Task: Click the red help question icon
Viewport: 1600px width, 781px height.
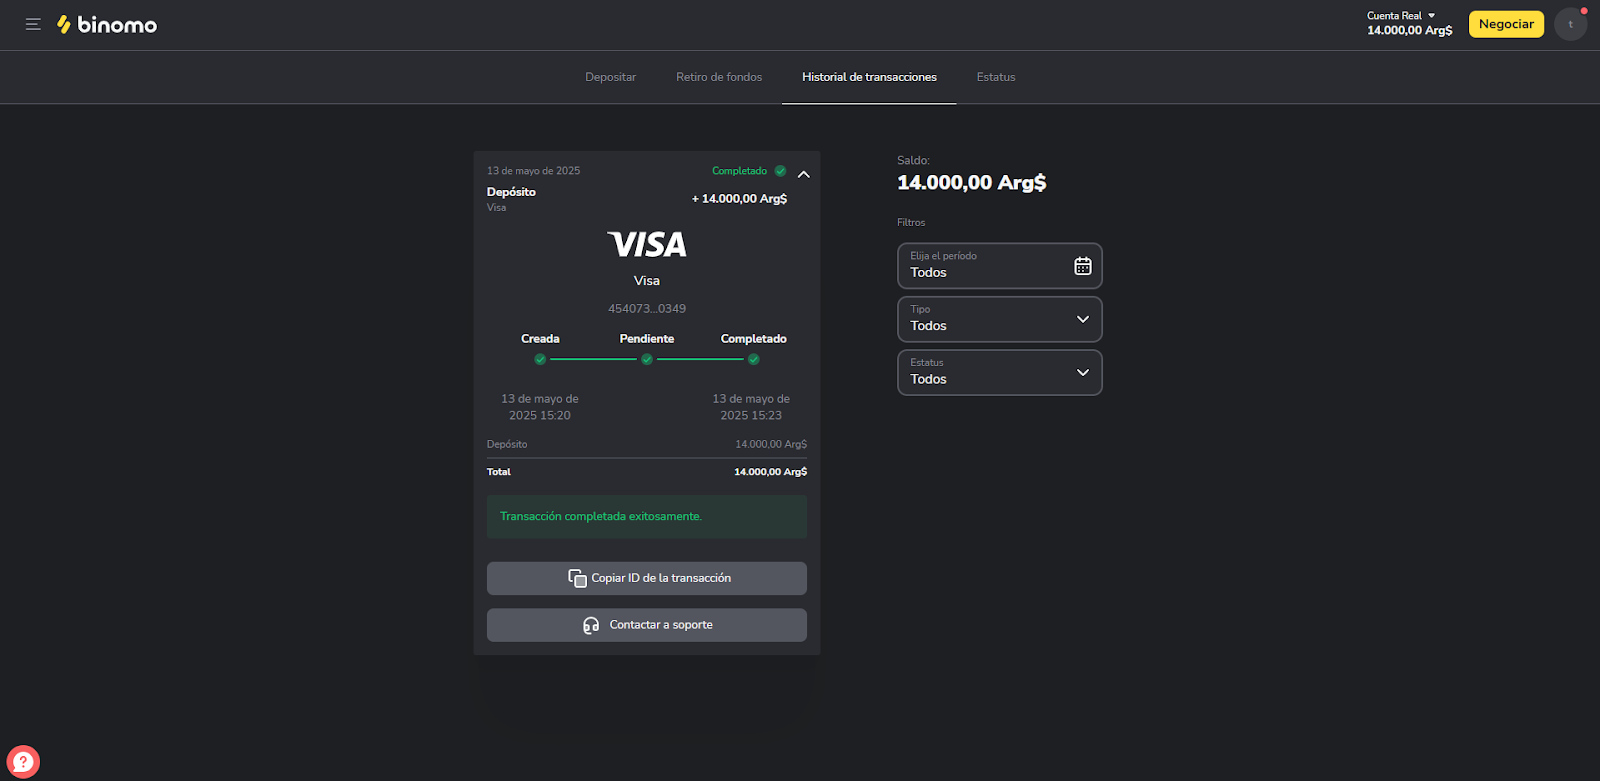Action: tap(23, 762)
